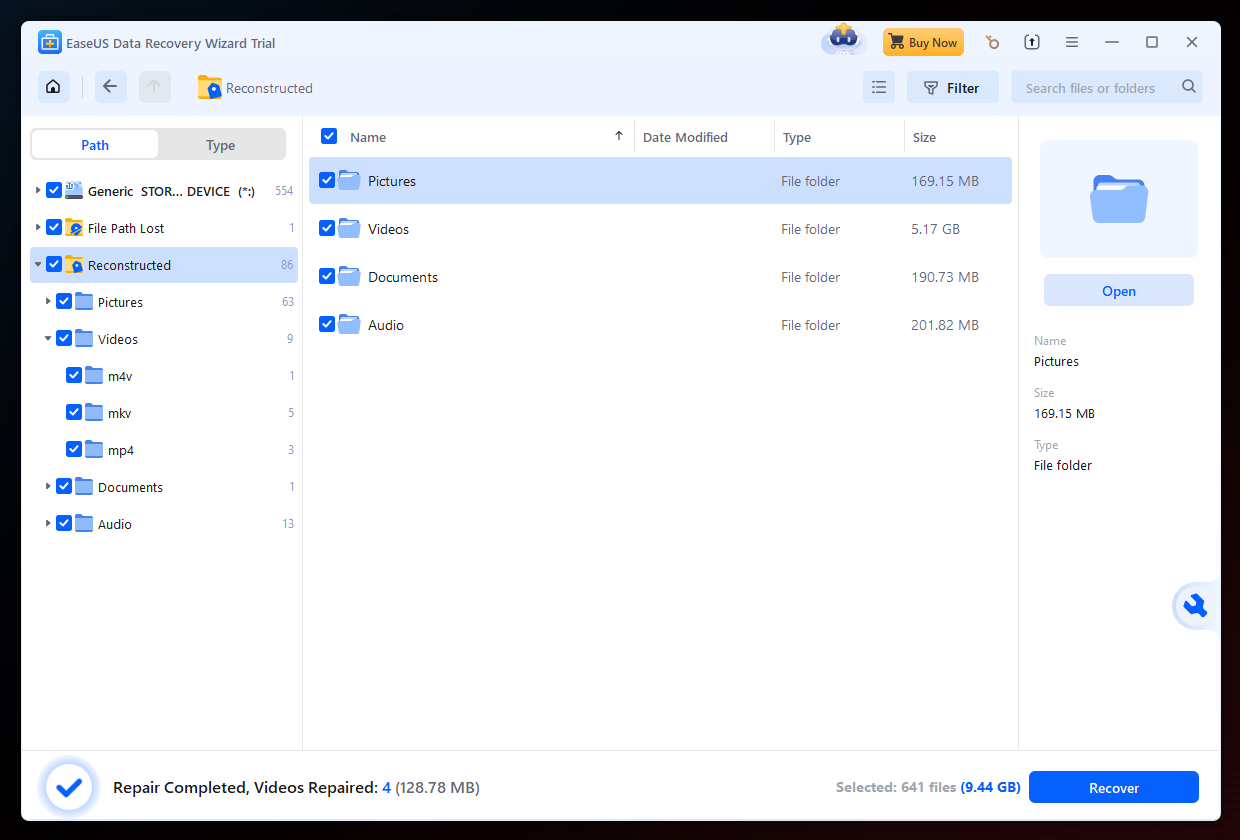
Task: Uncheck the select-all checkbox in header
Action: (x=329, y=136)
